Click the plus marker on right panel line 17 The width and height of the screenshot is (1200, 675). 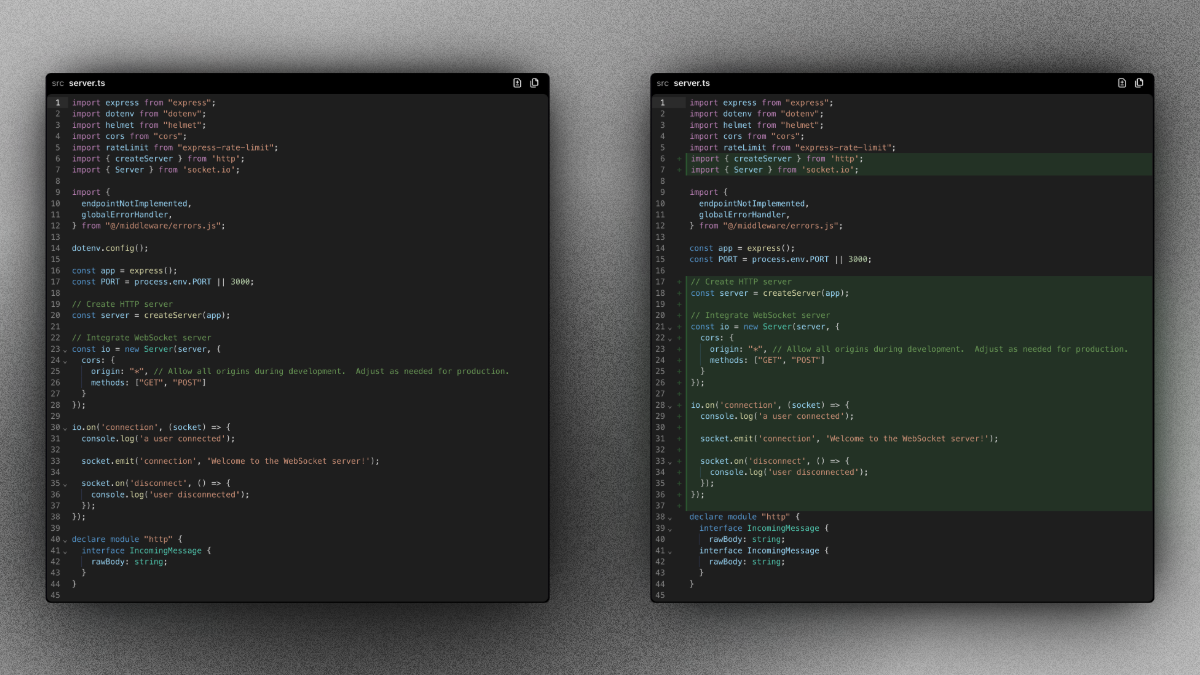click(680, 282)
